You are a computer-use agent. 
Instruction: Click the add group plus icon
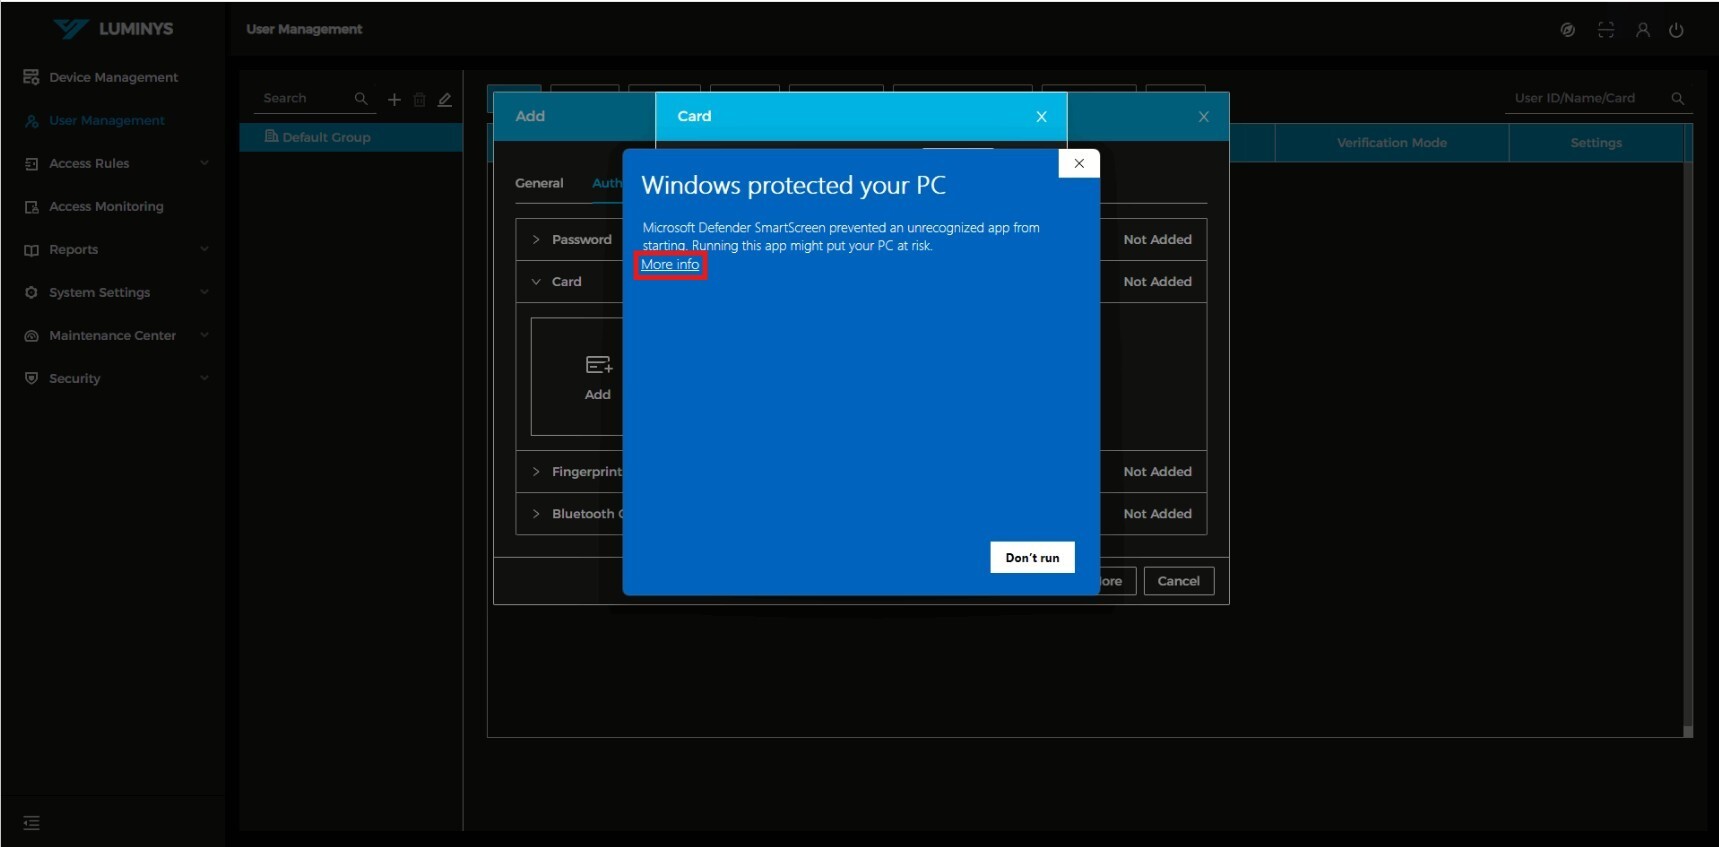394,99
